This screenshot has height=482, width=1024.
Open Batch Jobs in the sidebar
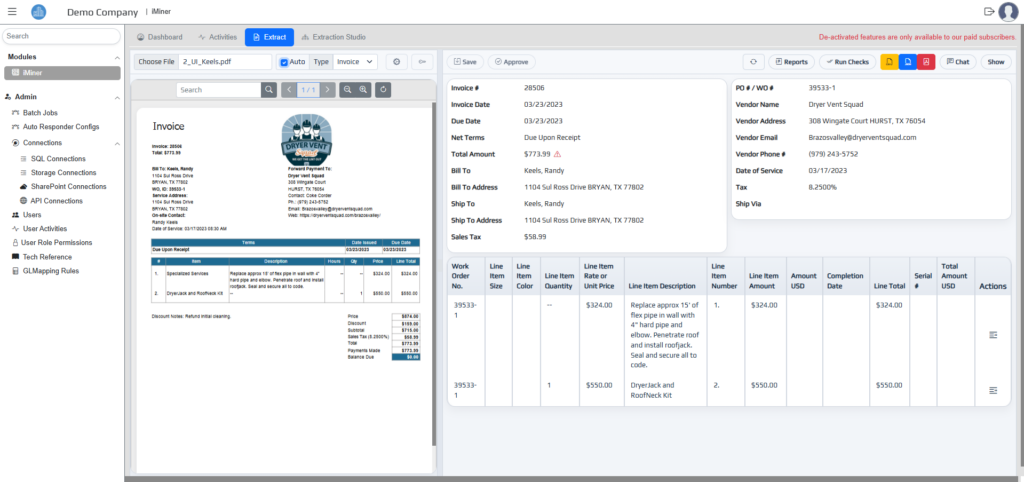tap(40, 113)
